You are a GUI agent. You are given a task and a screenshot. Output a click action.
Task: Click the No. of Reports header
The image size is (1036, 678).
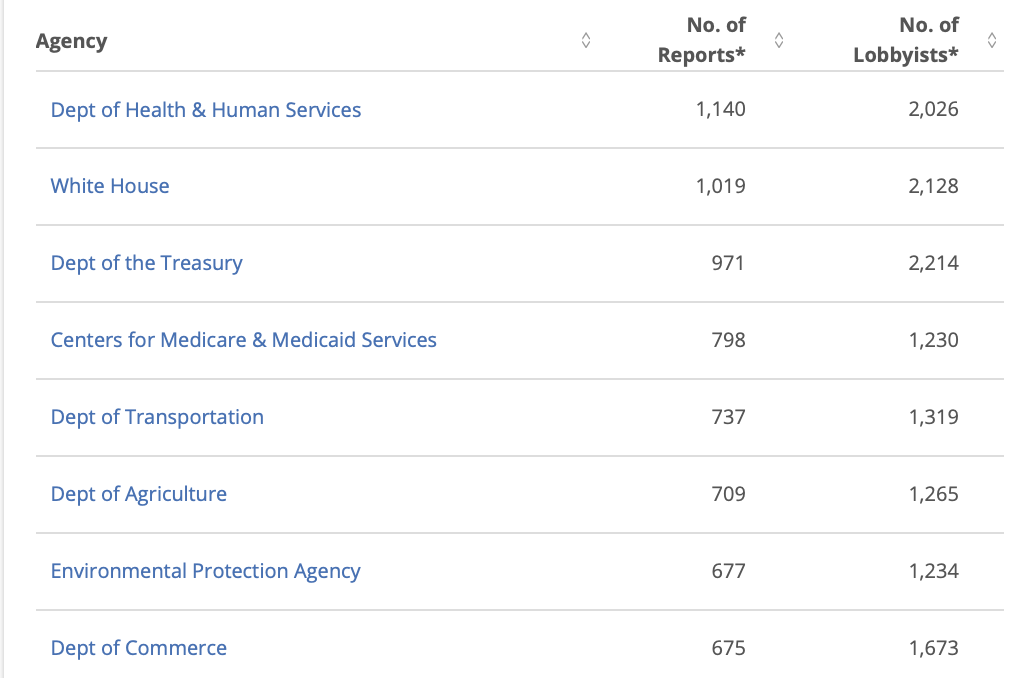(702, 40)
